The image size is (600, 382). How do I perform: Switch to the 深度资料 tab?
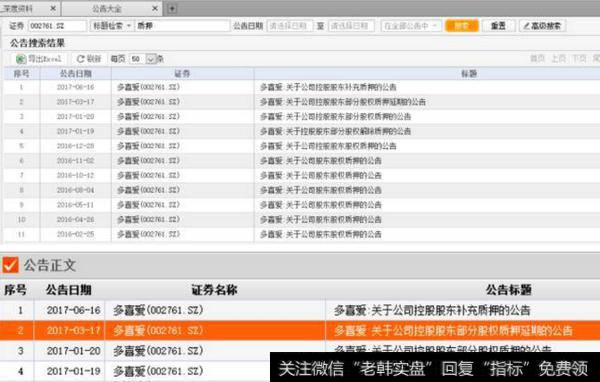(x=17, y=8)
